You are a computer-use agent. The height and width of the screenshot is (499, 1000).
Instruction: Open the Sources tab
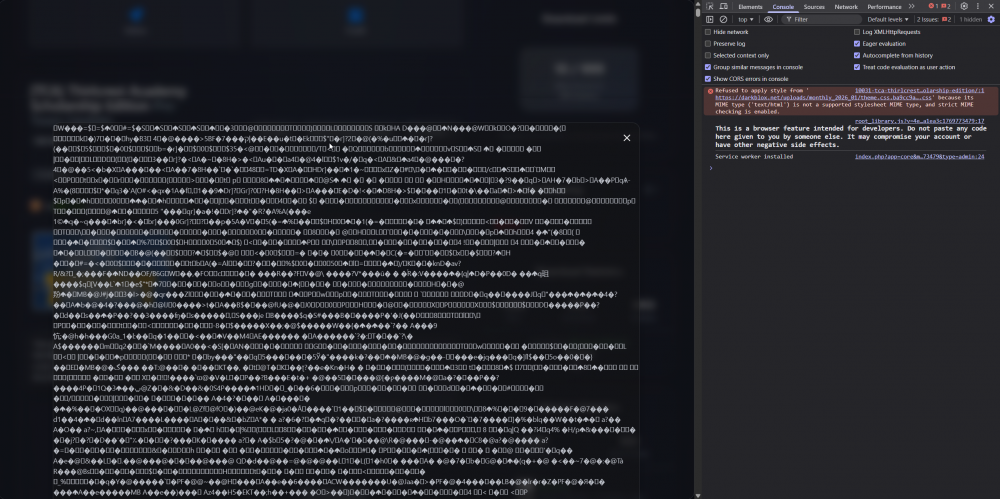pyautogui.click(x=814, y=6)
